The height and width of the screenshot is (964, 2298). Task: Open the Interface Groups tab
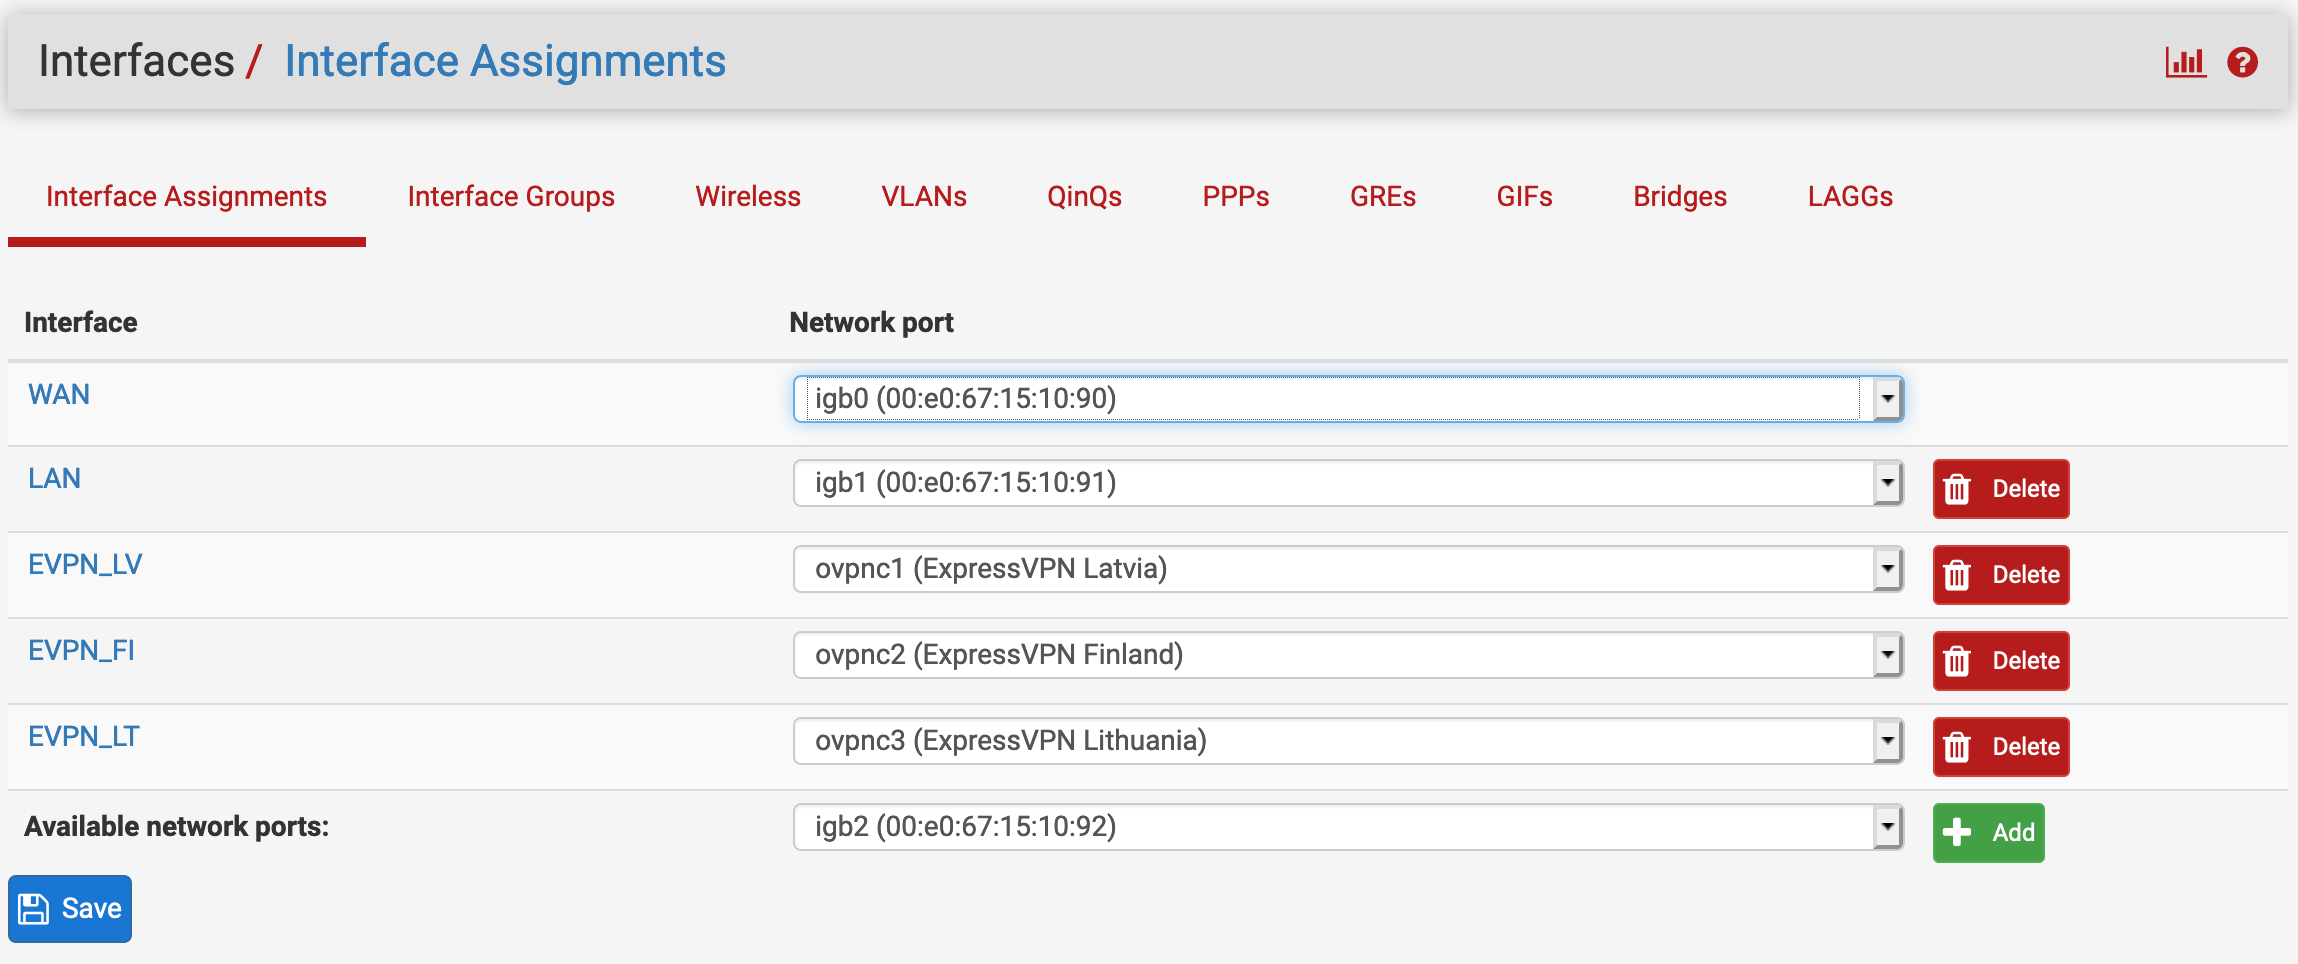(x=510, y=197)
